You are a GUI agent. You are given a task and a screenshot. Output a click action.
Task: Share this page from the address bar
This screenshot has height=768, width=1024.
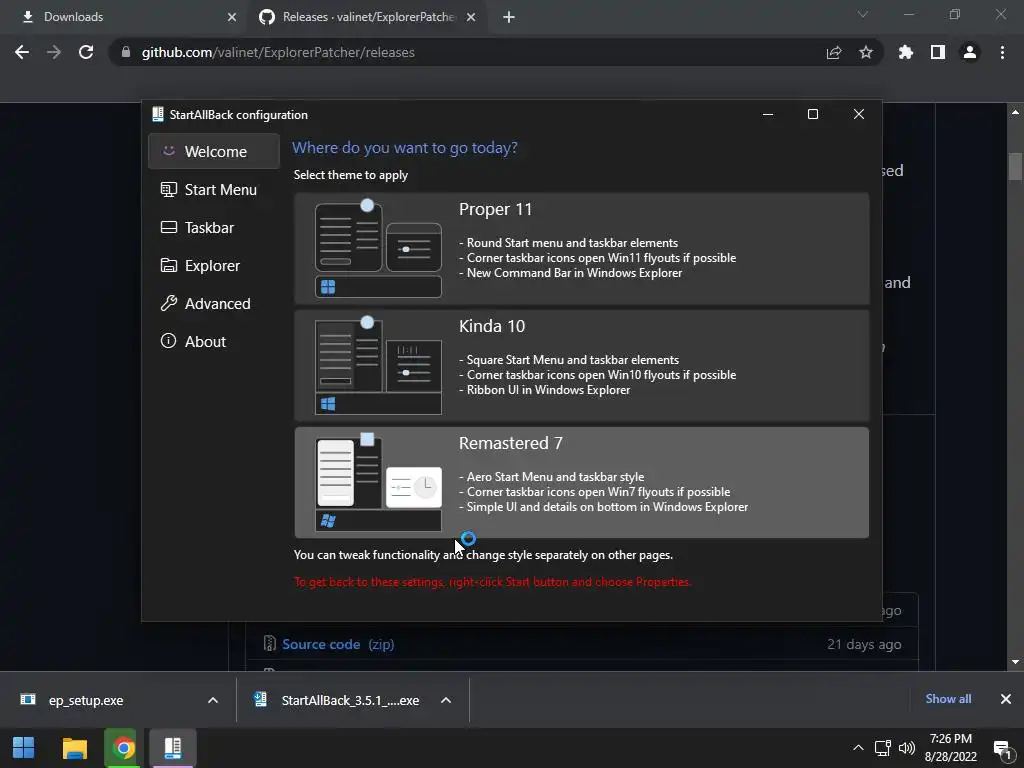coord(834,52)
